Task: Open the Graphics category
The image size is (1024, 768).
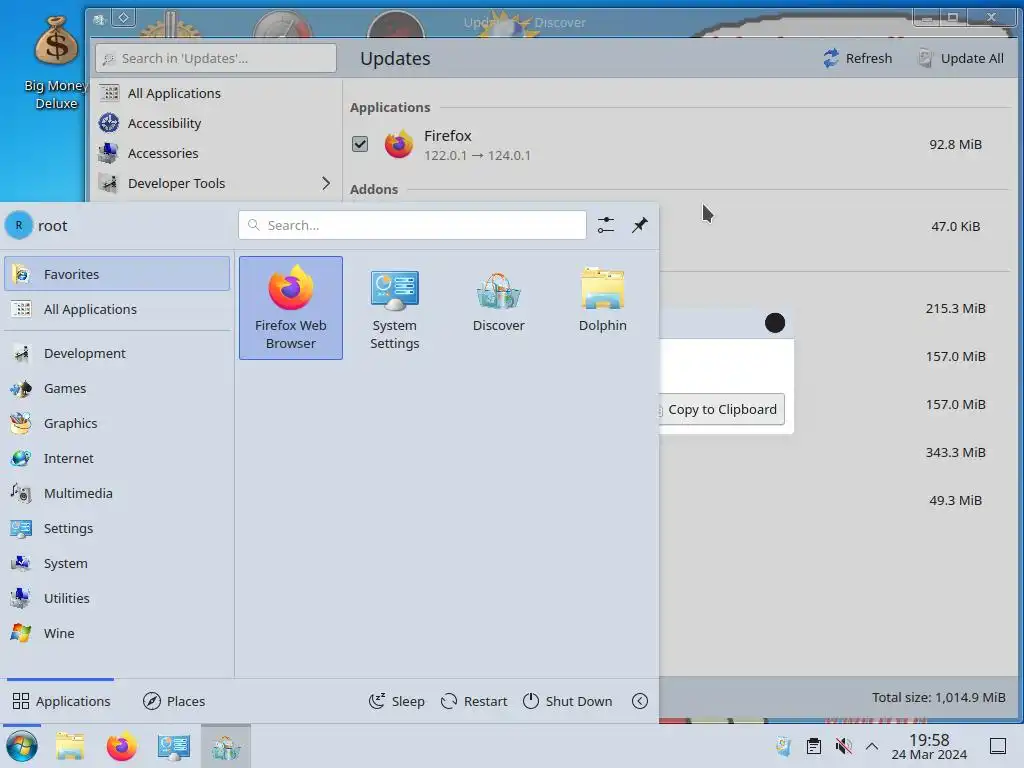Action: click(117, 423)
